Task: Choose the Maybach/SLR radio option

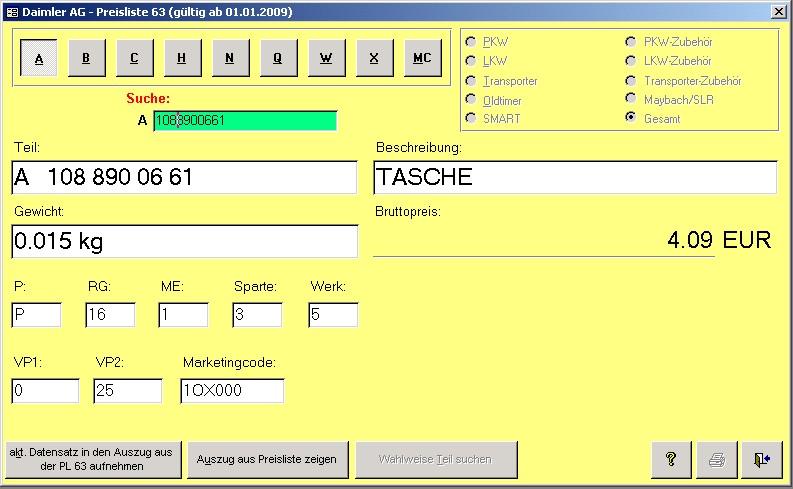Action: click(x=631, y=98)
